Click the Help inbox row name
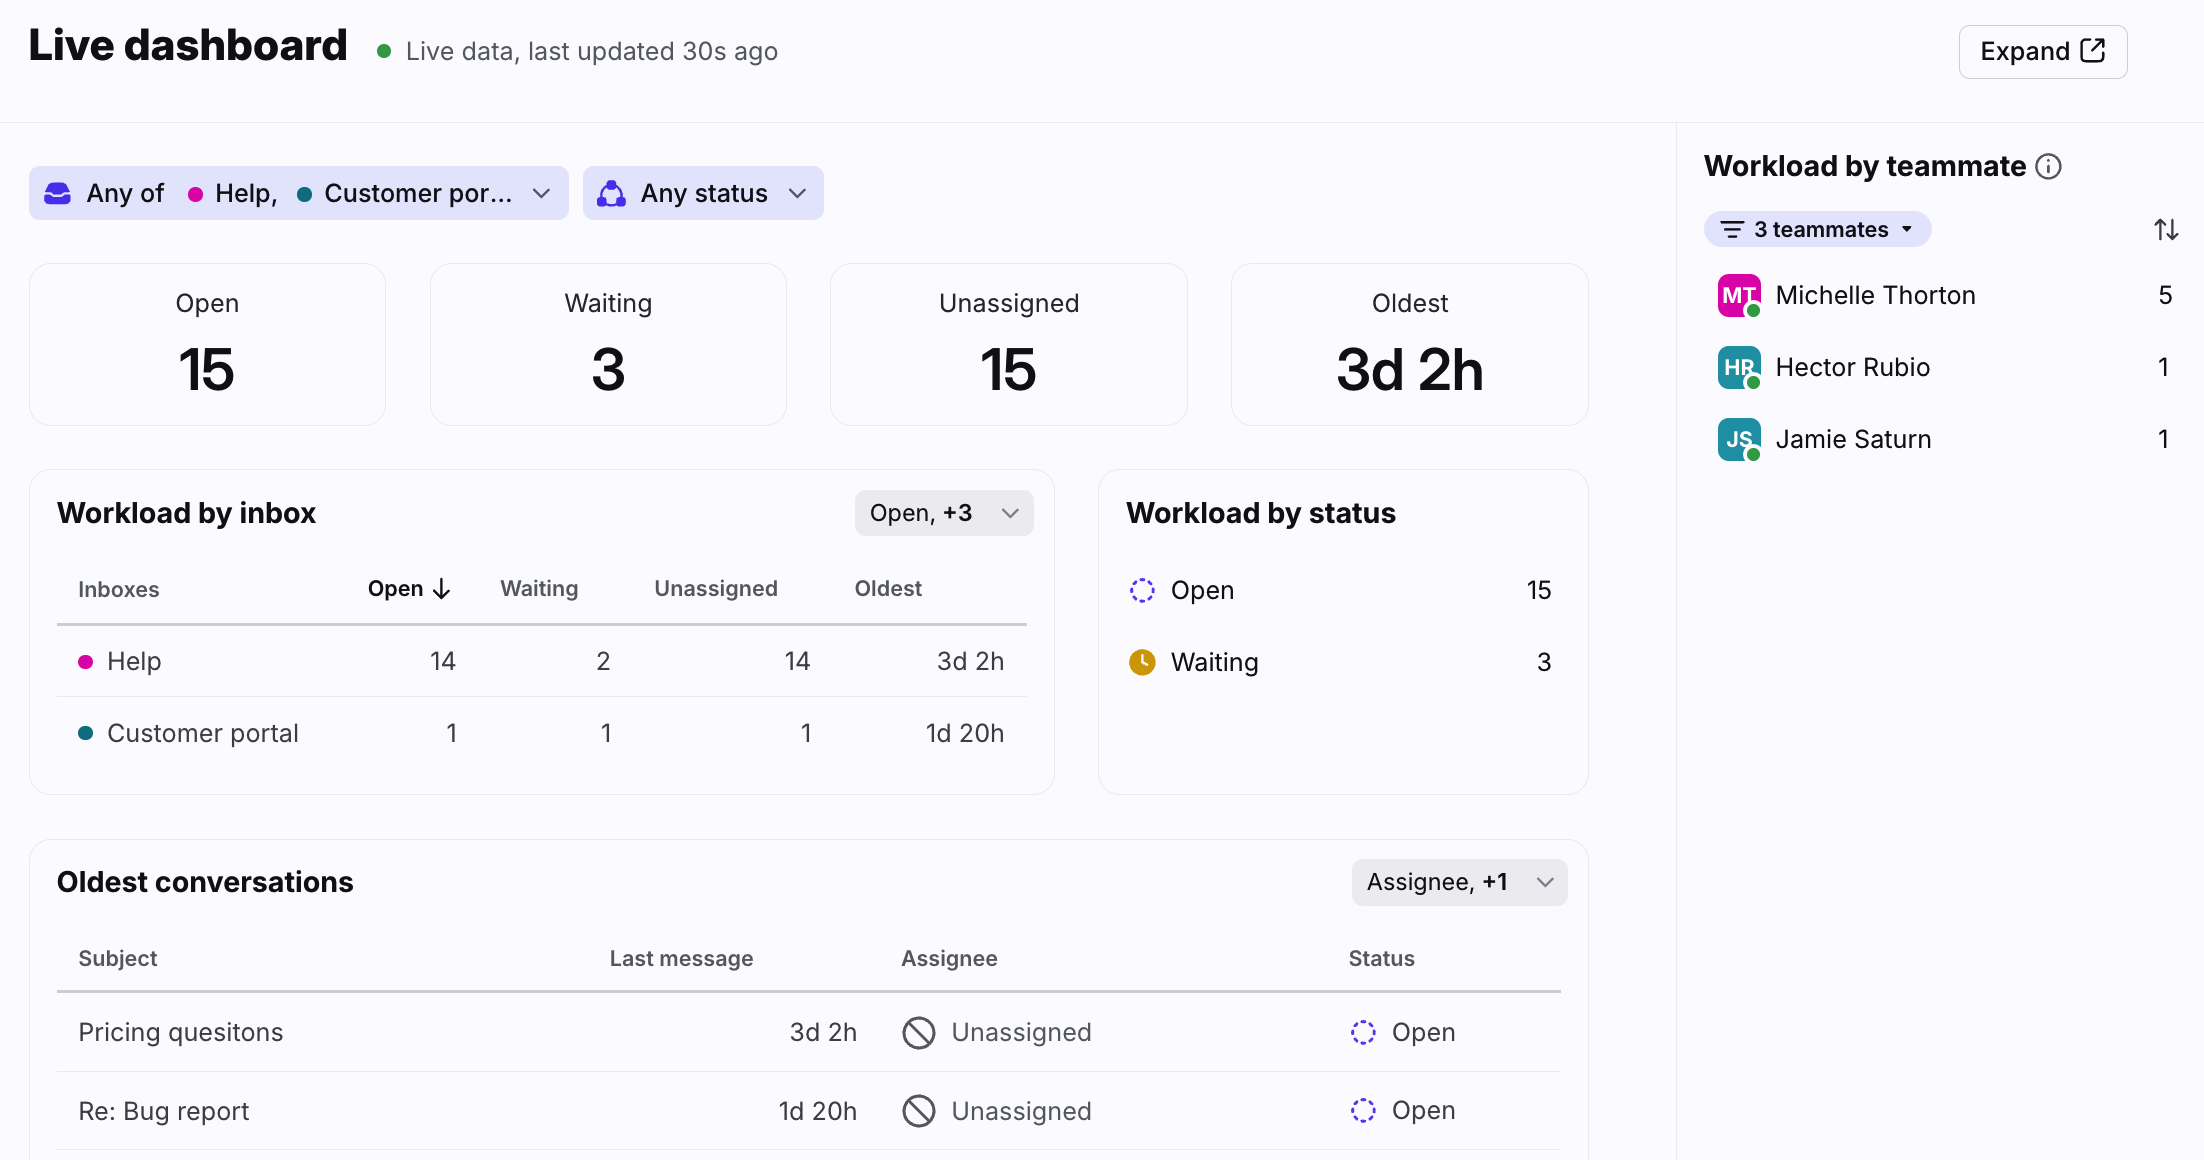 coord(134,662)
